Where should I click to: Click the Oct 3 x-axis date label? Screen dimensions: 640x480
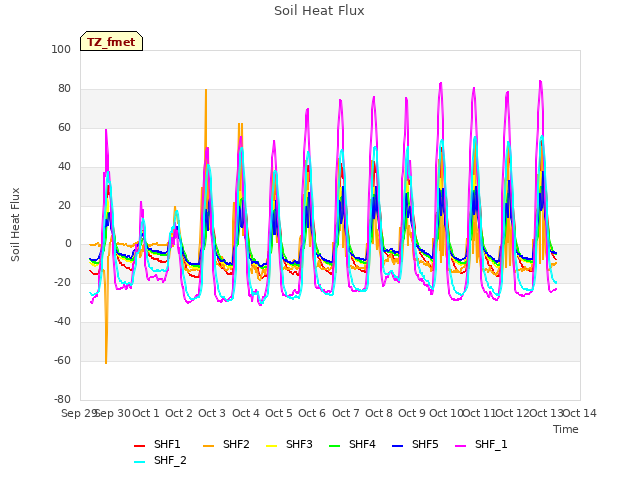point(212,413)
